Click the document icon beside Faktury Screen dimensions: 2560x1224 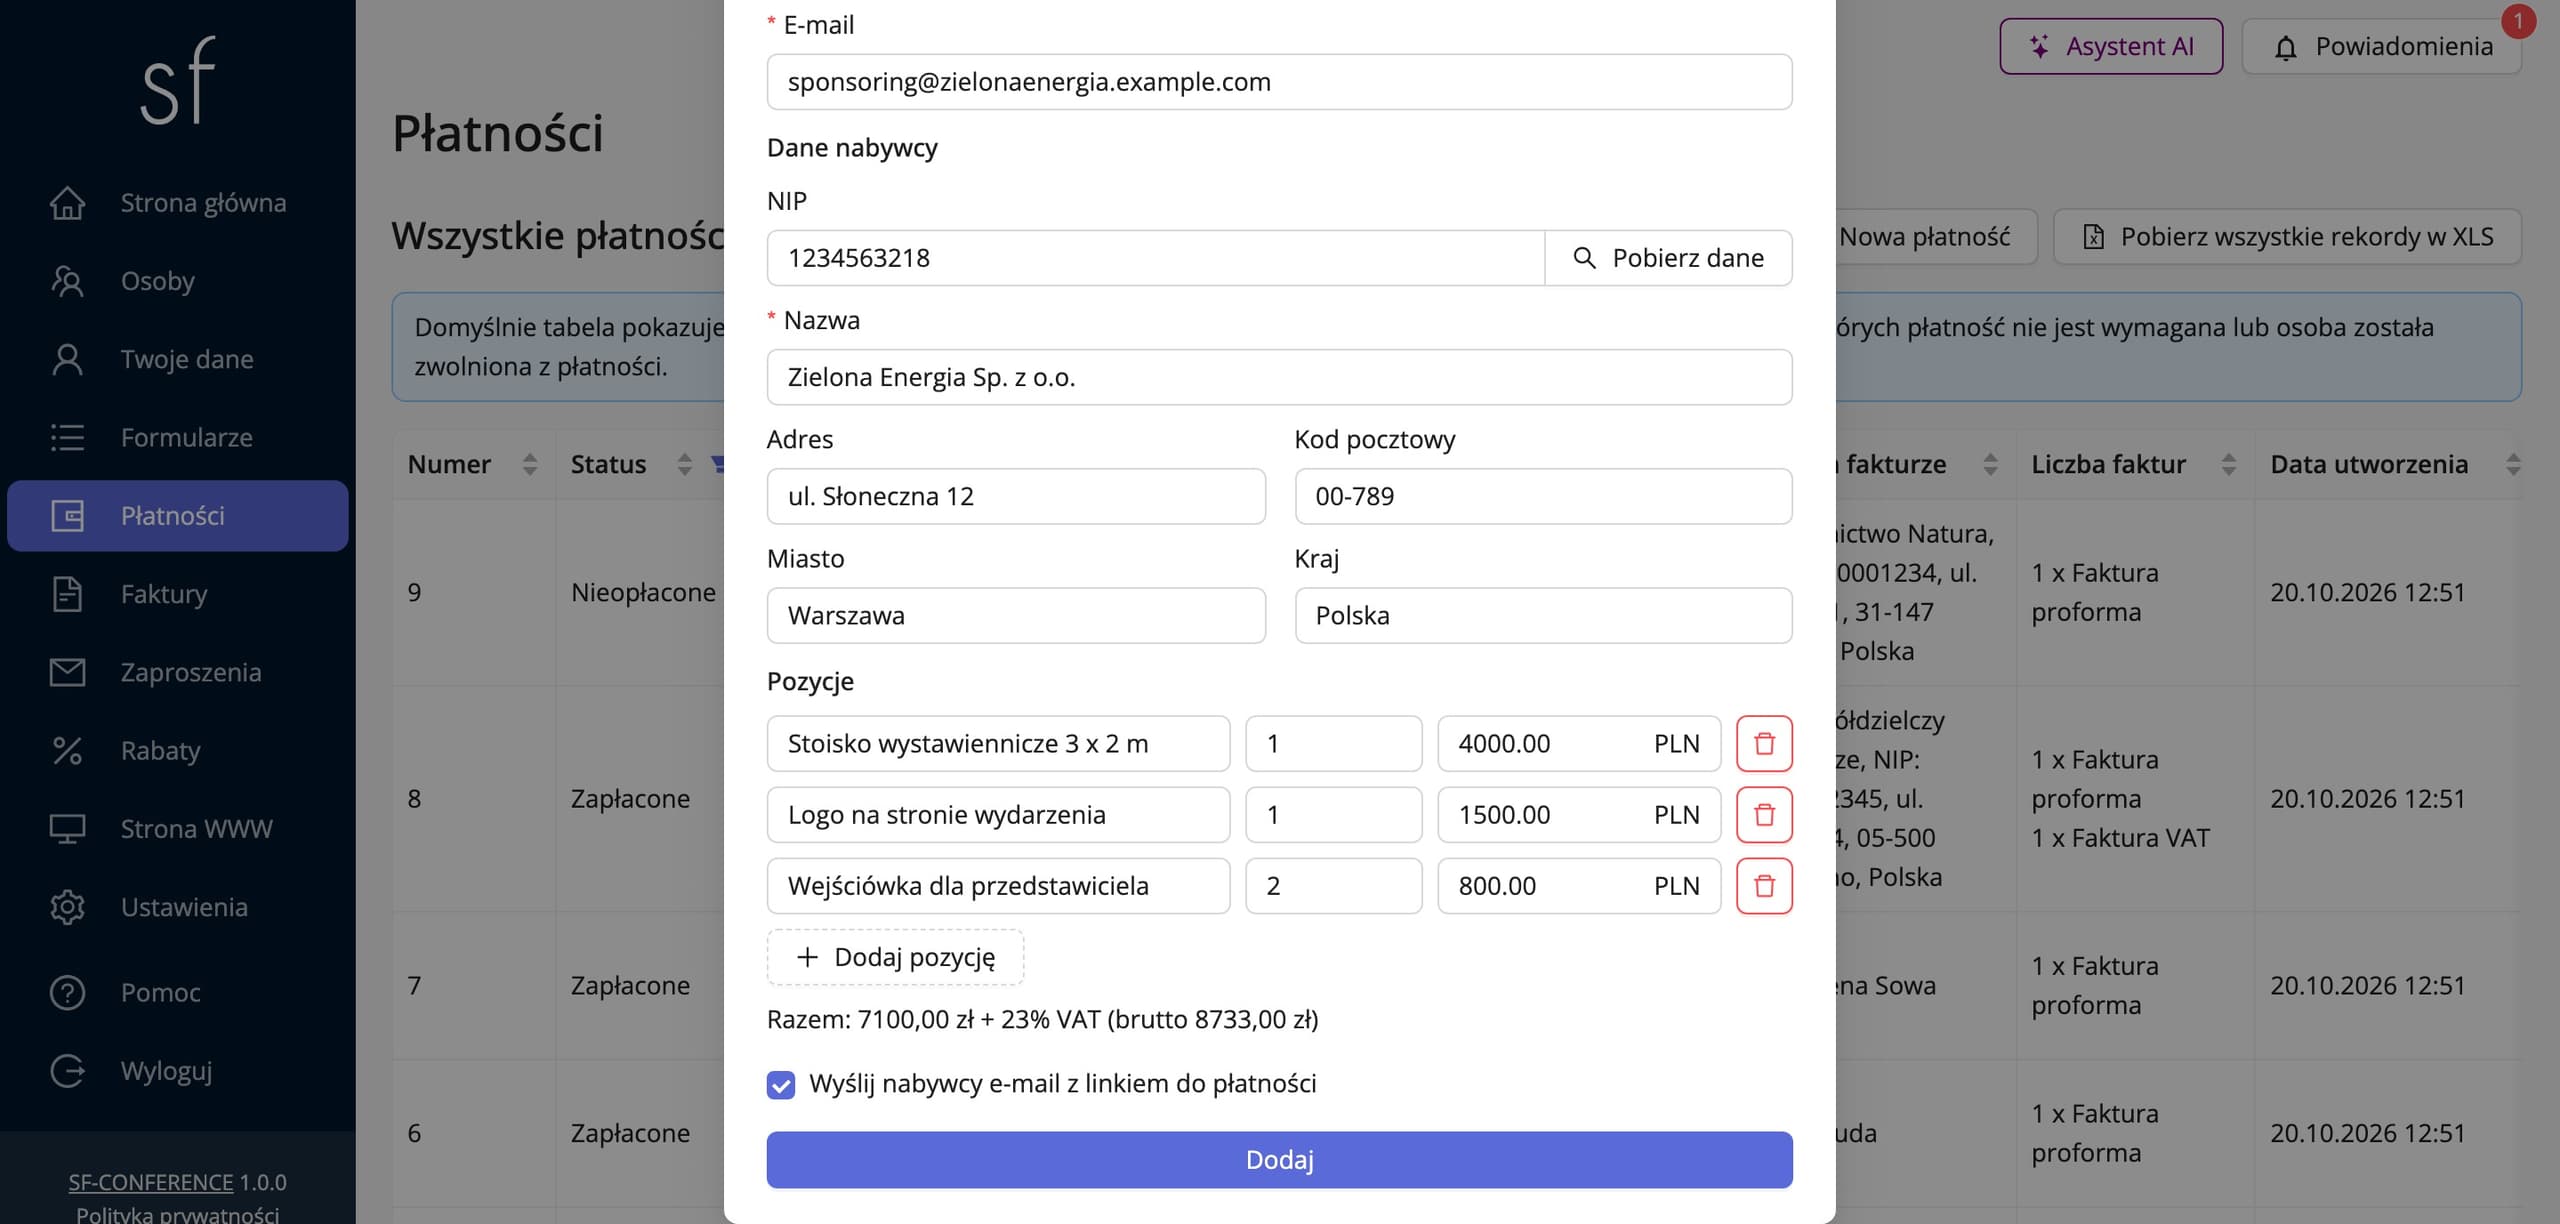pyautogui.click(x=67, y=594)
